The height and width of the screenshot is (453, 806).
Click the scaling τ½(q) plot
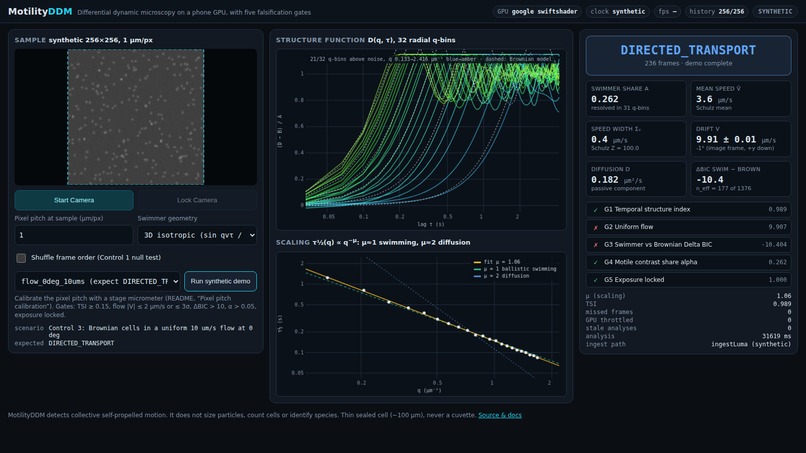pos(421,324)
